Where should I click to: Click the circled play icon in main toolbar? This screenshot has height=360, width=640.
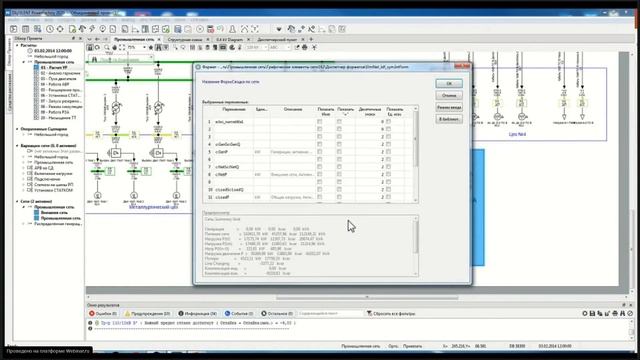click(200, 29)
